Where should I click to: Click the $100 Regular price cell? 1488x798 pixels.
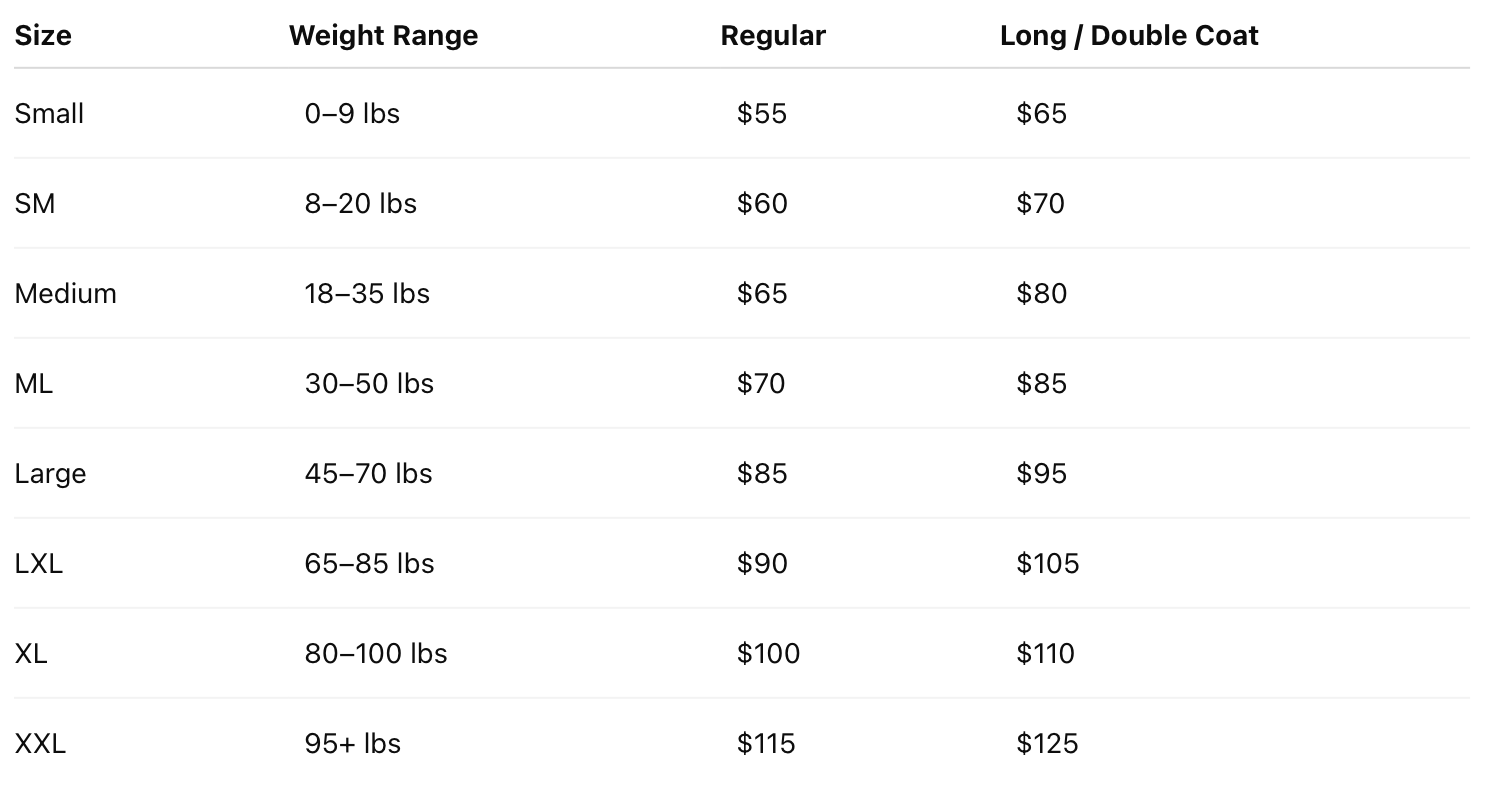pos(768,654)
